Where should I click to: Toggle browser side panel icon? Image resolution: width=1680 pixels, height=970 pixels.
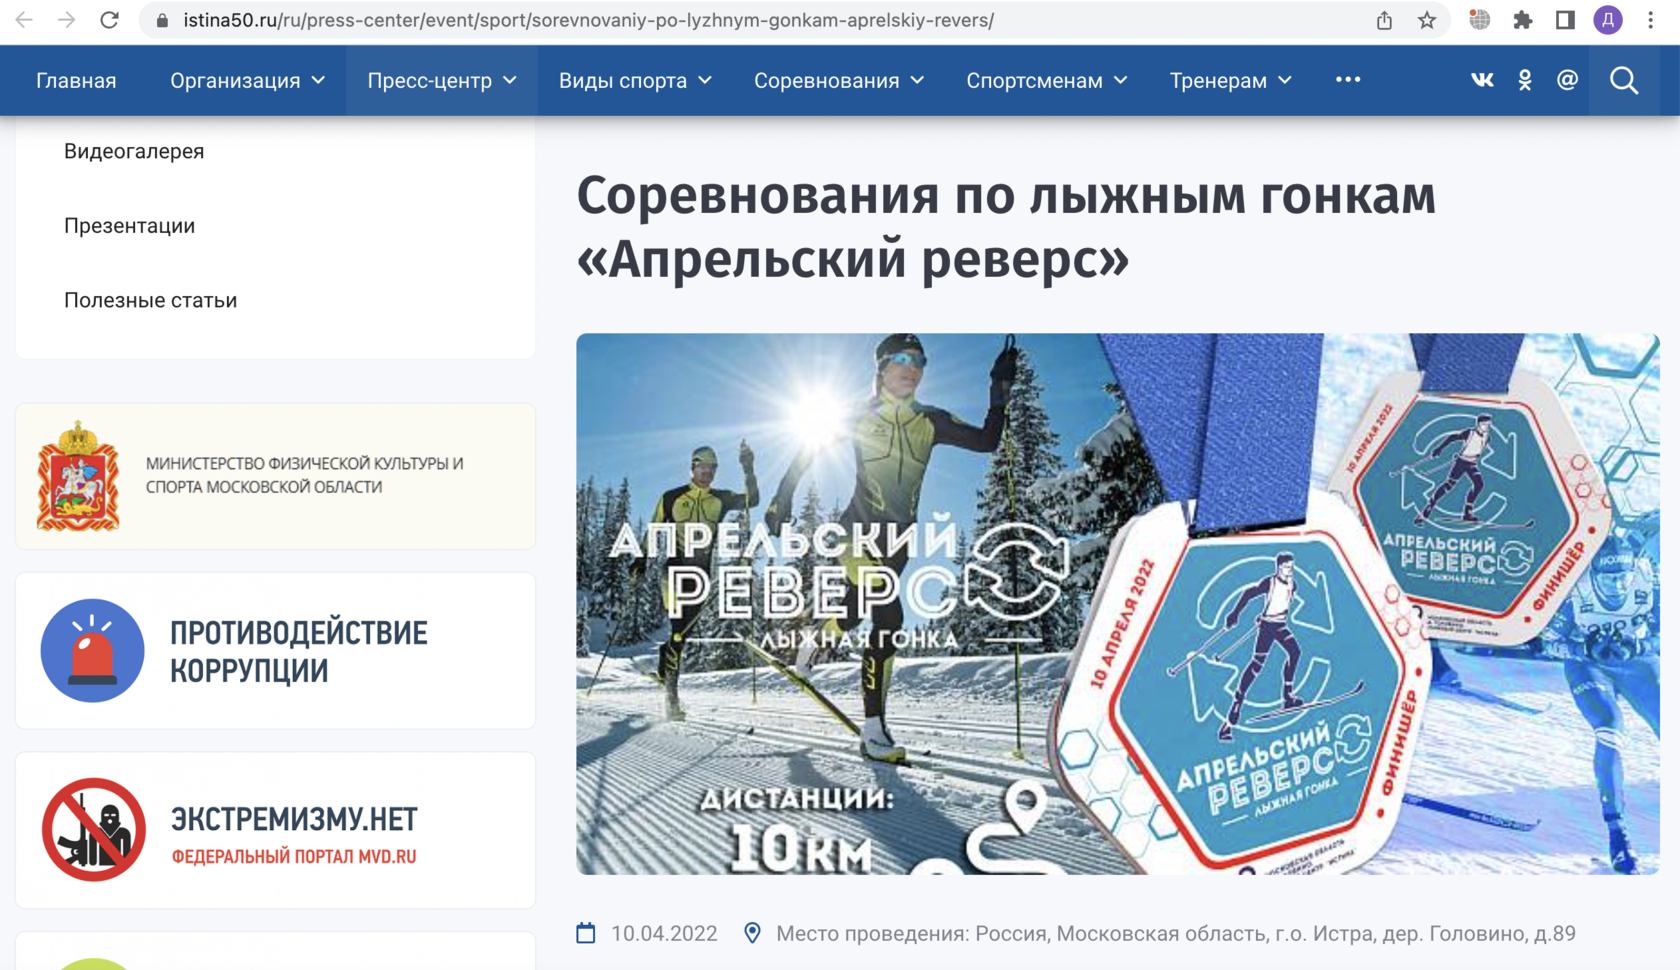1565,20
